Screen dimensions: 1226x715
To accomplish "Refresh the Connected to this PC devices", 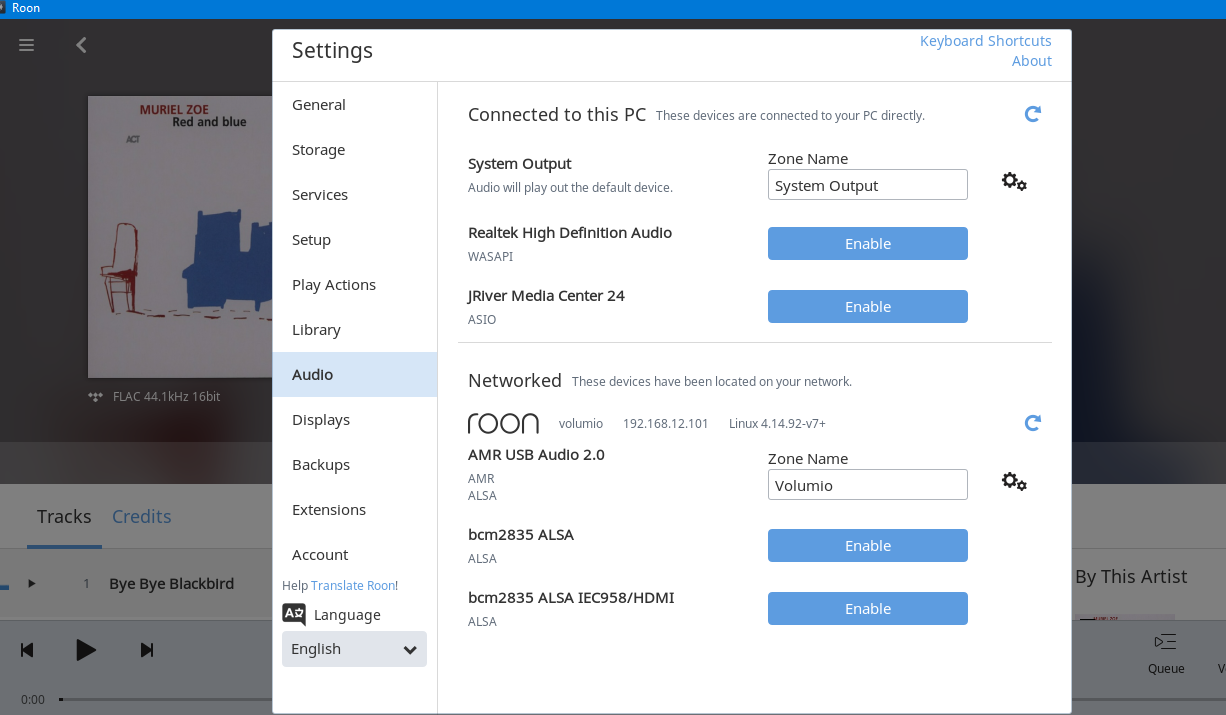I will pyautogui.click(x=1033, y=114).
